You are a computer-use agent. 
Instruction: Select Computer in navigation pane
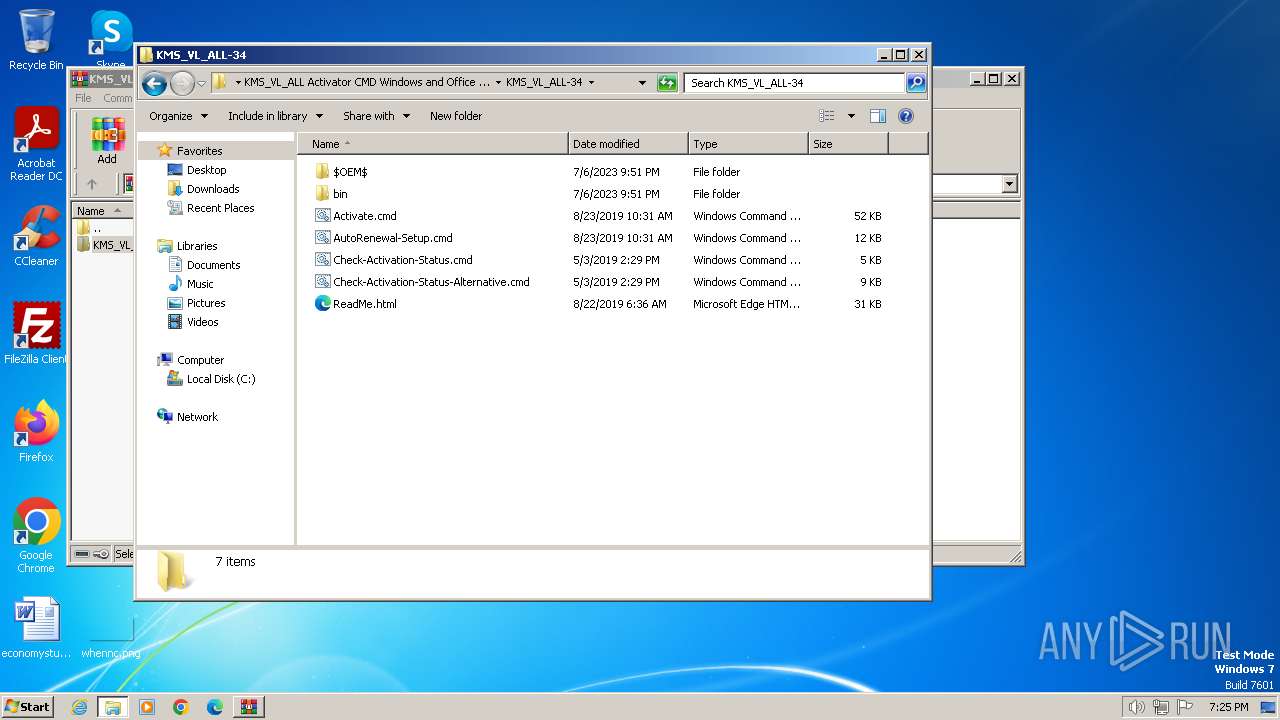[200, 360]
